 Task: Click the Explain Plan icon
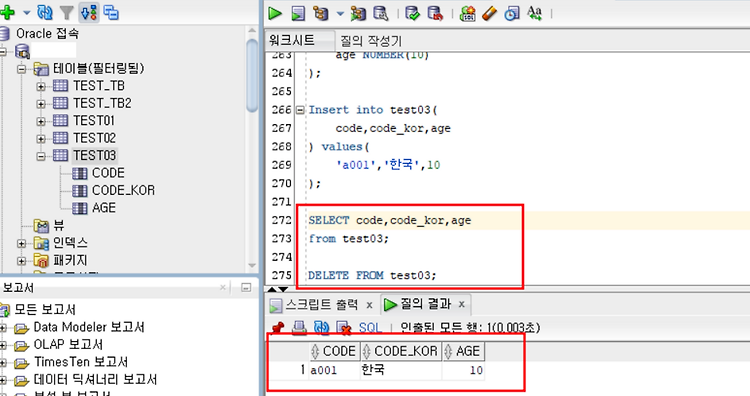[320, 13]
